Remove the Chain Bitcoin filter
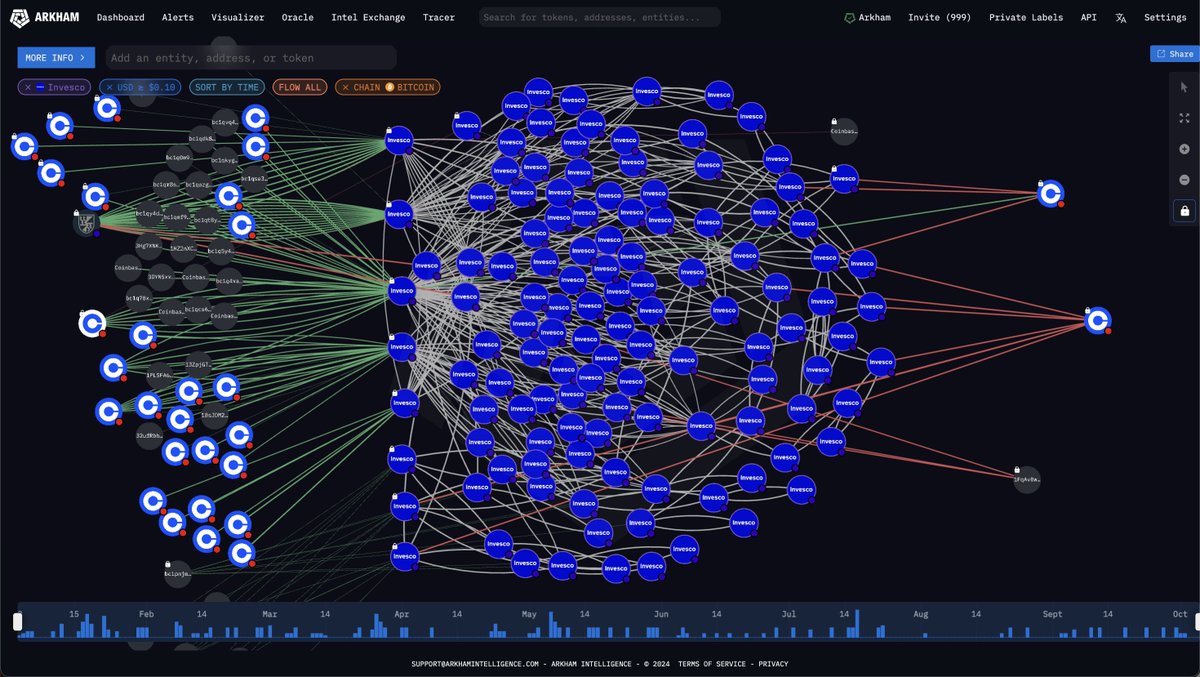The height and width of the screenshot is (677, 1200). 346,88
